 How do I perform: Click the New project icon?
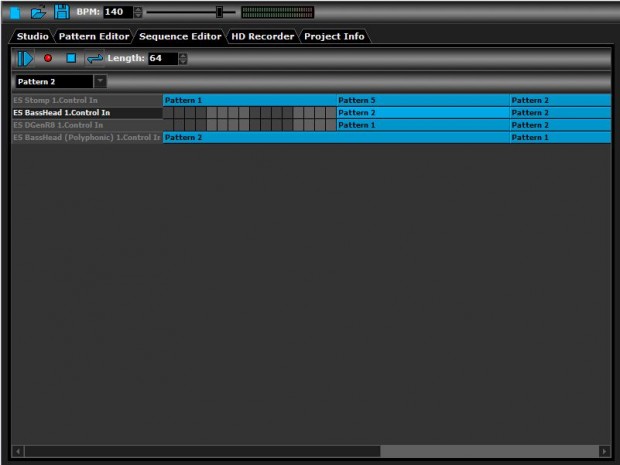coord(15,12)
